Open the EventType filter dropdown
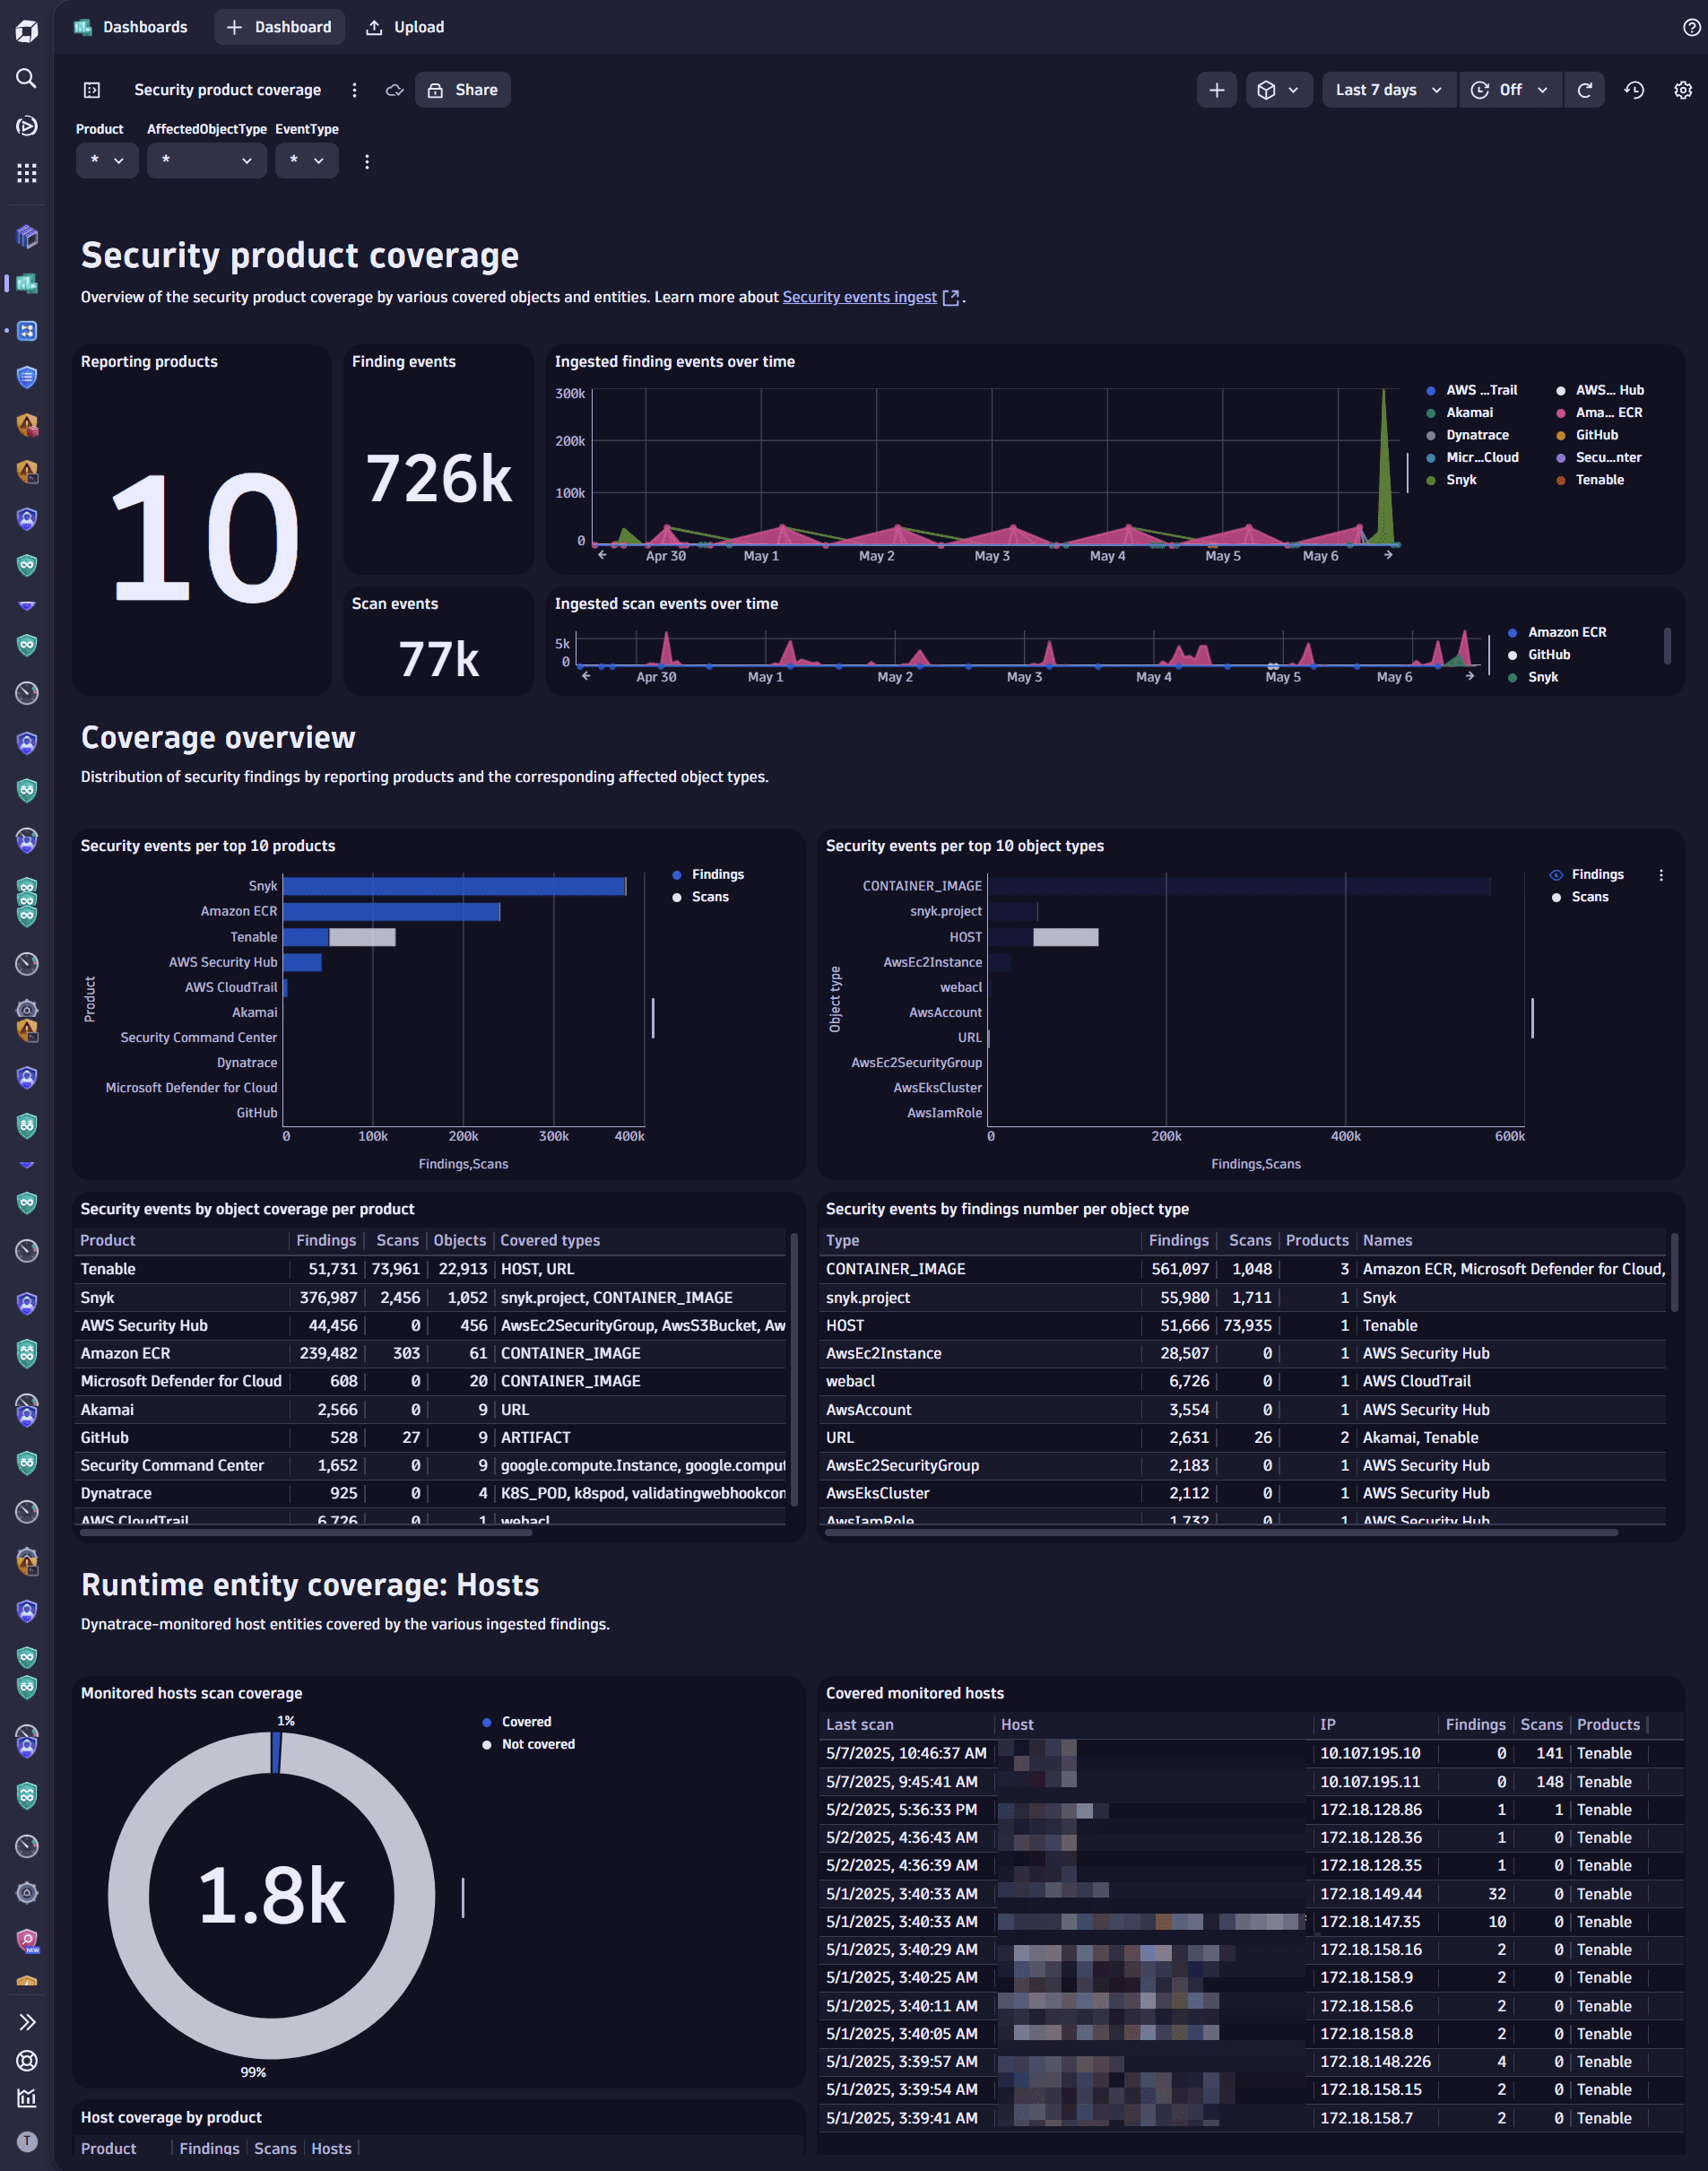Image resolution: width=1708 pixels, height=2171 pixels. 307,161
